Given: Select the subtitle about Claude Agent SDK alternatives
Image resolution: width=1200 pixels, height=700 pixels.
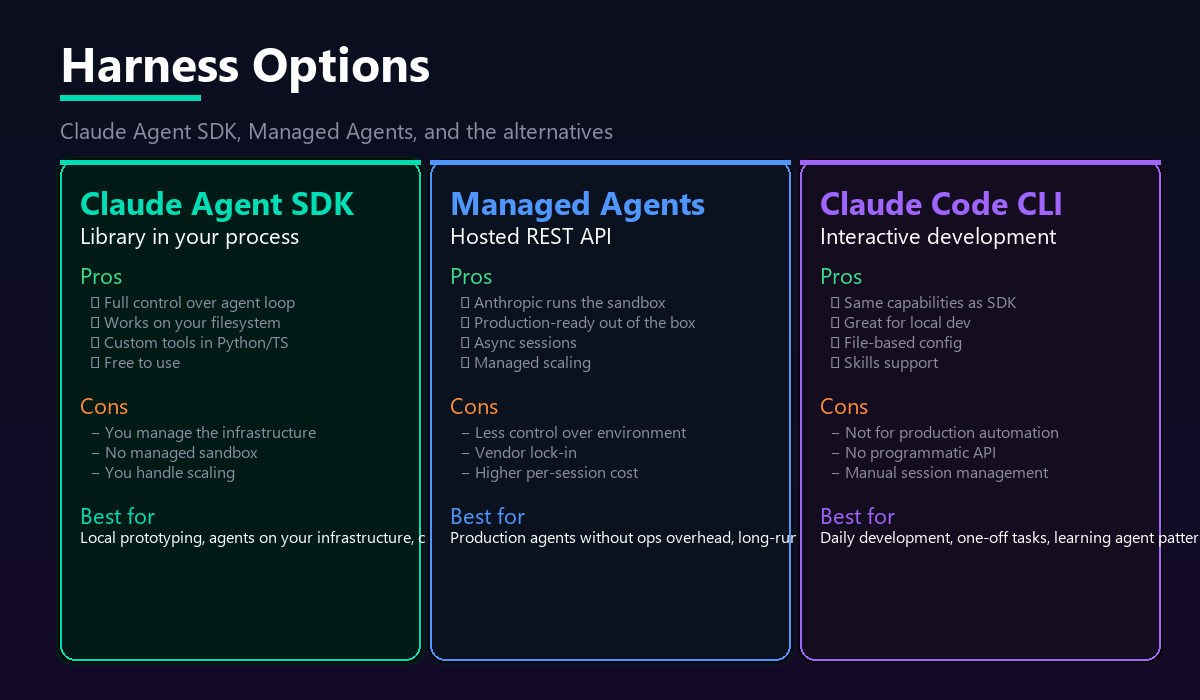Looking at the screenshot, I should [336, 132].
